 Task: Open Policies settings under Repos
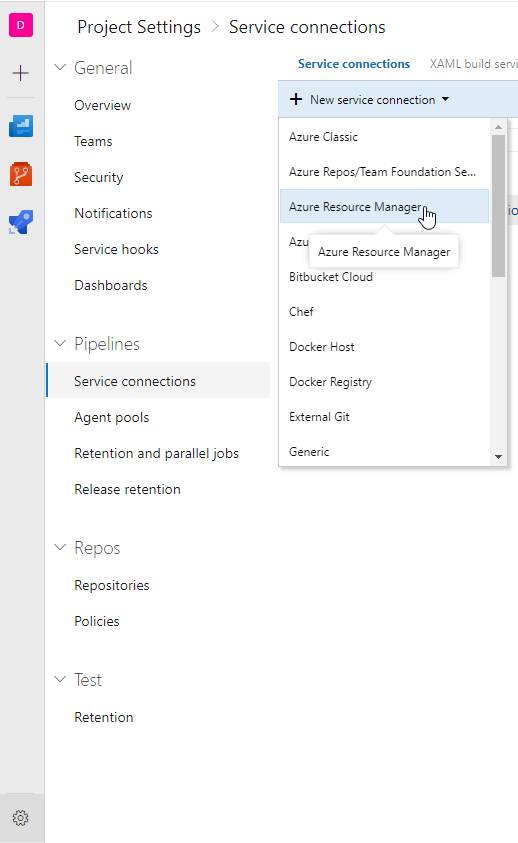[x=97, y=621]
